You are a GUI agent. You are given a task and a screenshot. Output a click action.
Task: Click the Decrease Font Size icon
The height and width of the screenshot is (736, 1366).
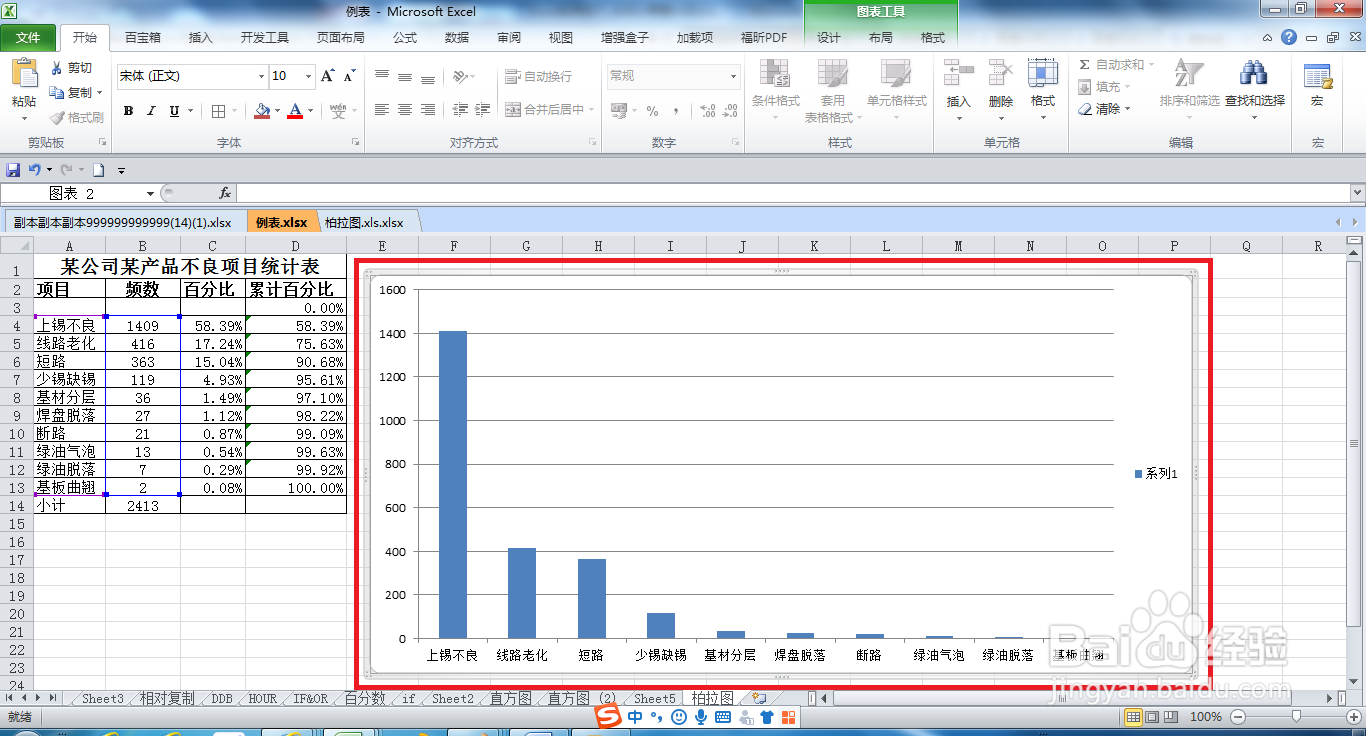pos(349,76)
